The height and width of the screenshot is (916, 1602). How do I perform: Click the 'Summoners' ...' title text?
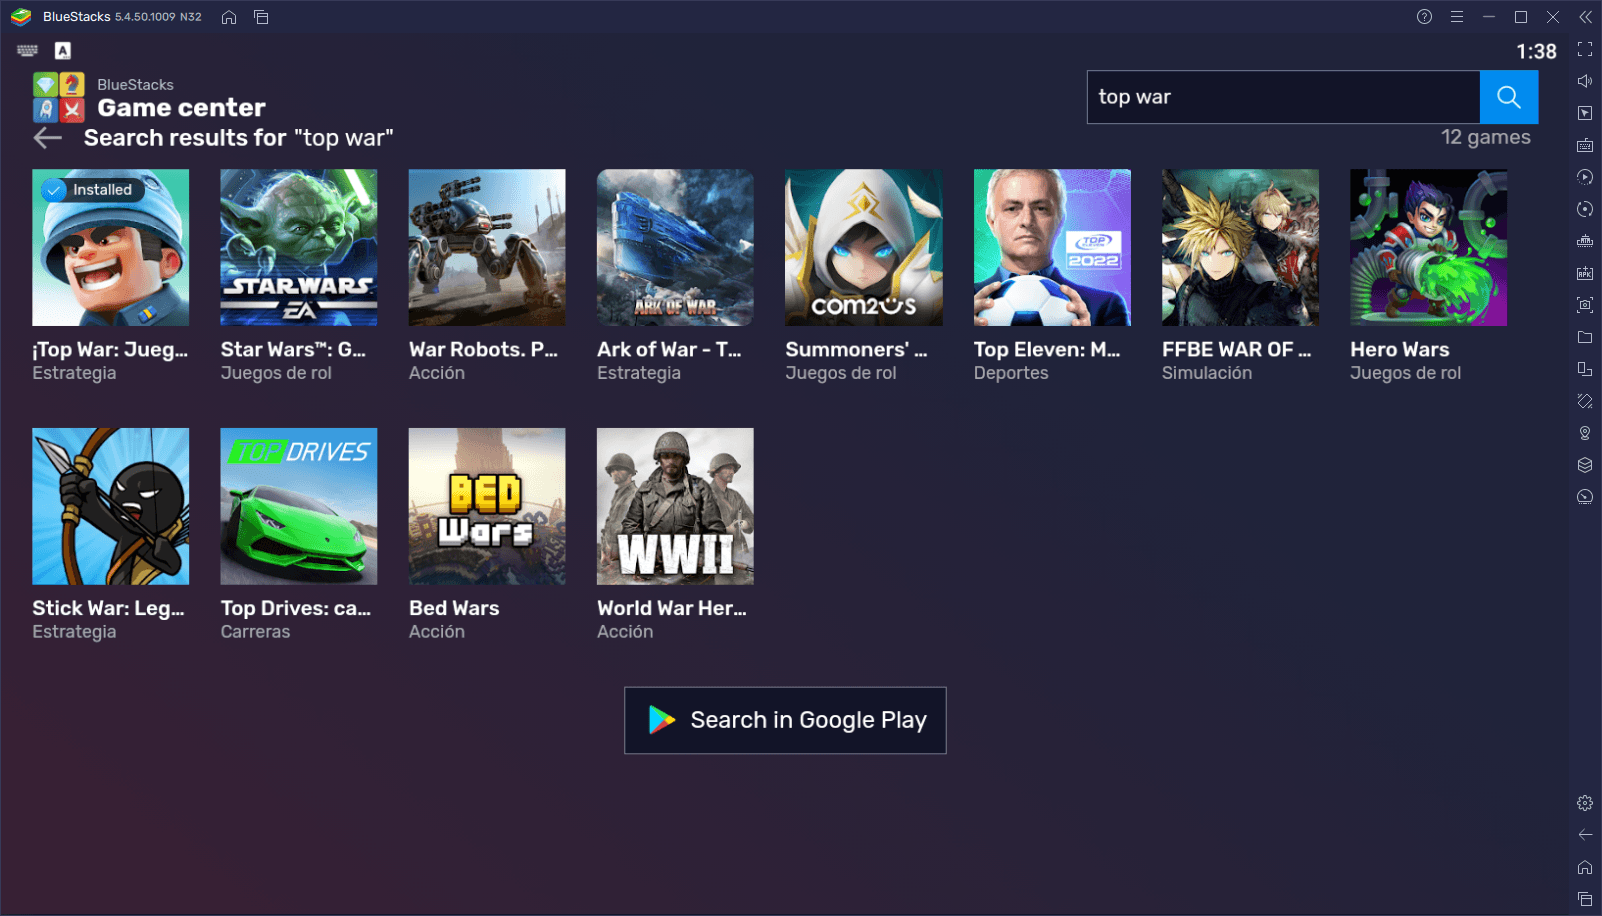coord(856,350)
